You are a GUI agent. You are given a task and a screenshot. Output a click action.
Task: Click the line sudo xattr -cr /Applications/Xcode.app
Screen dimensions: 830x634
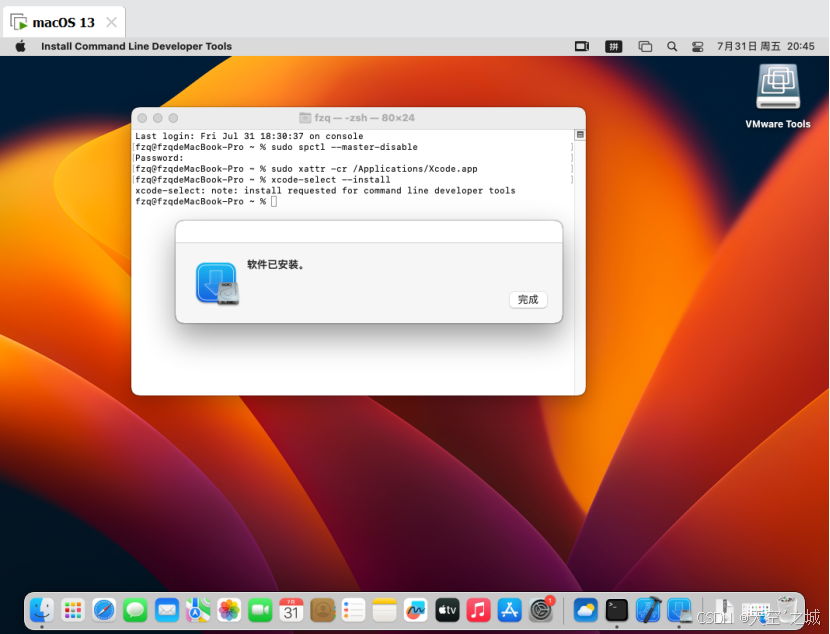click(374, 169)
